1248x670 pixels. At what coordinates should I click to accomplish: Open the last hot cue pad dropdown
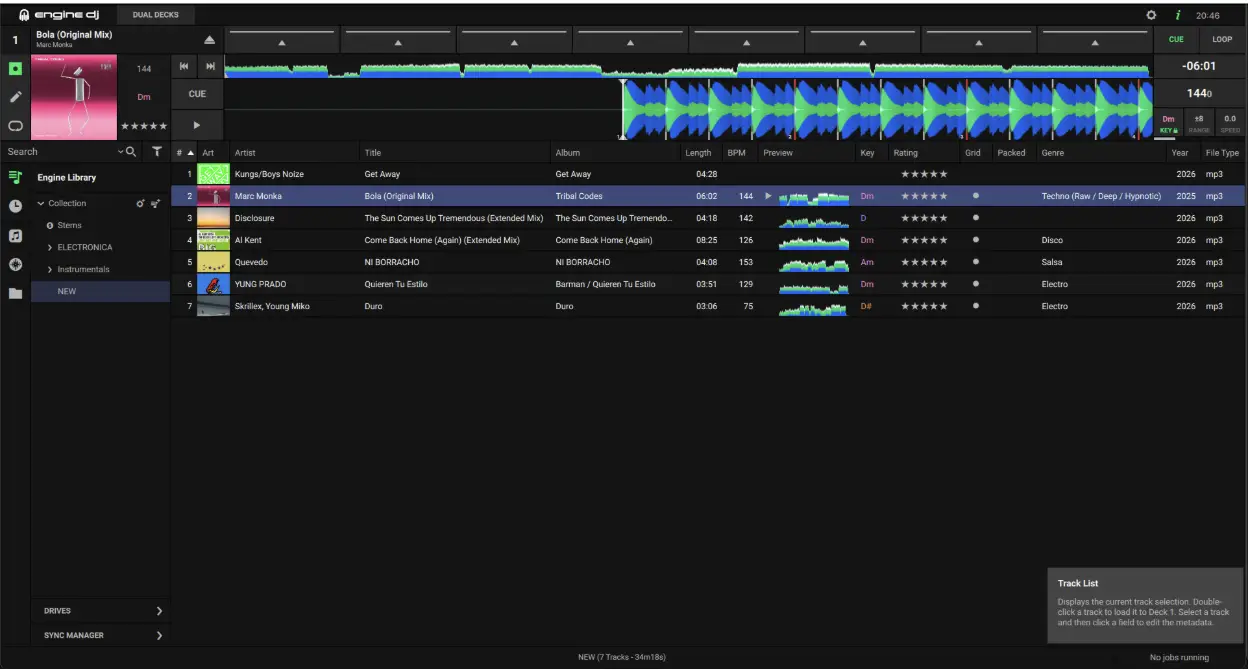(x=1095, y=43)
